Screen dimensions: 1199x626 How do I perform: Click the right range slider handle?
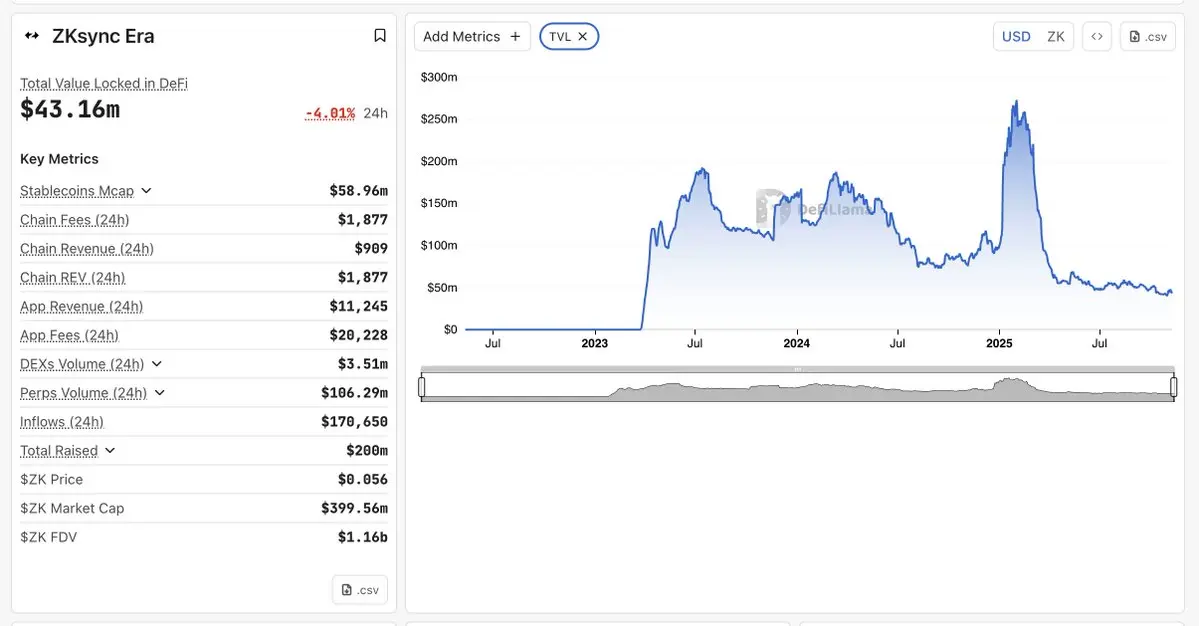(x=1173, y=387)
